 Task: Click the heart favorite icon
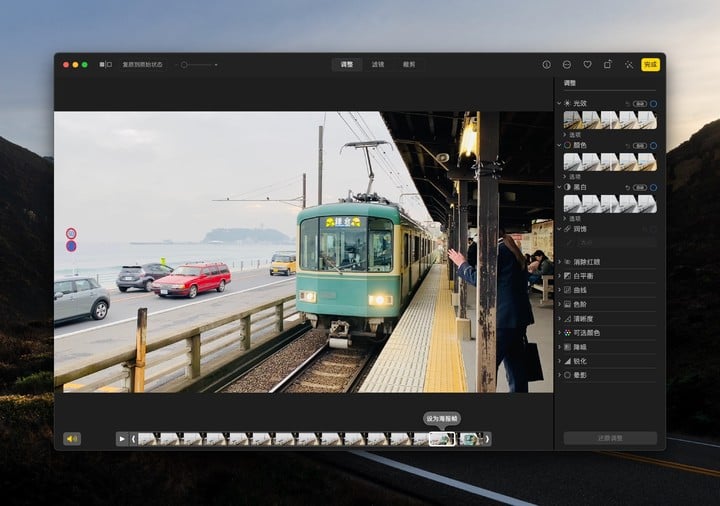click(587, 64)
